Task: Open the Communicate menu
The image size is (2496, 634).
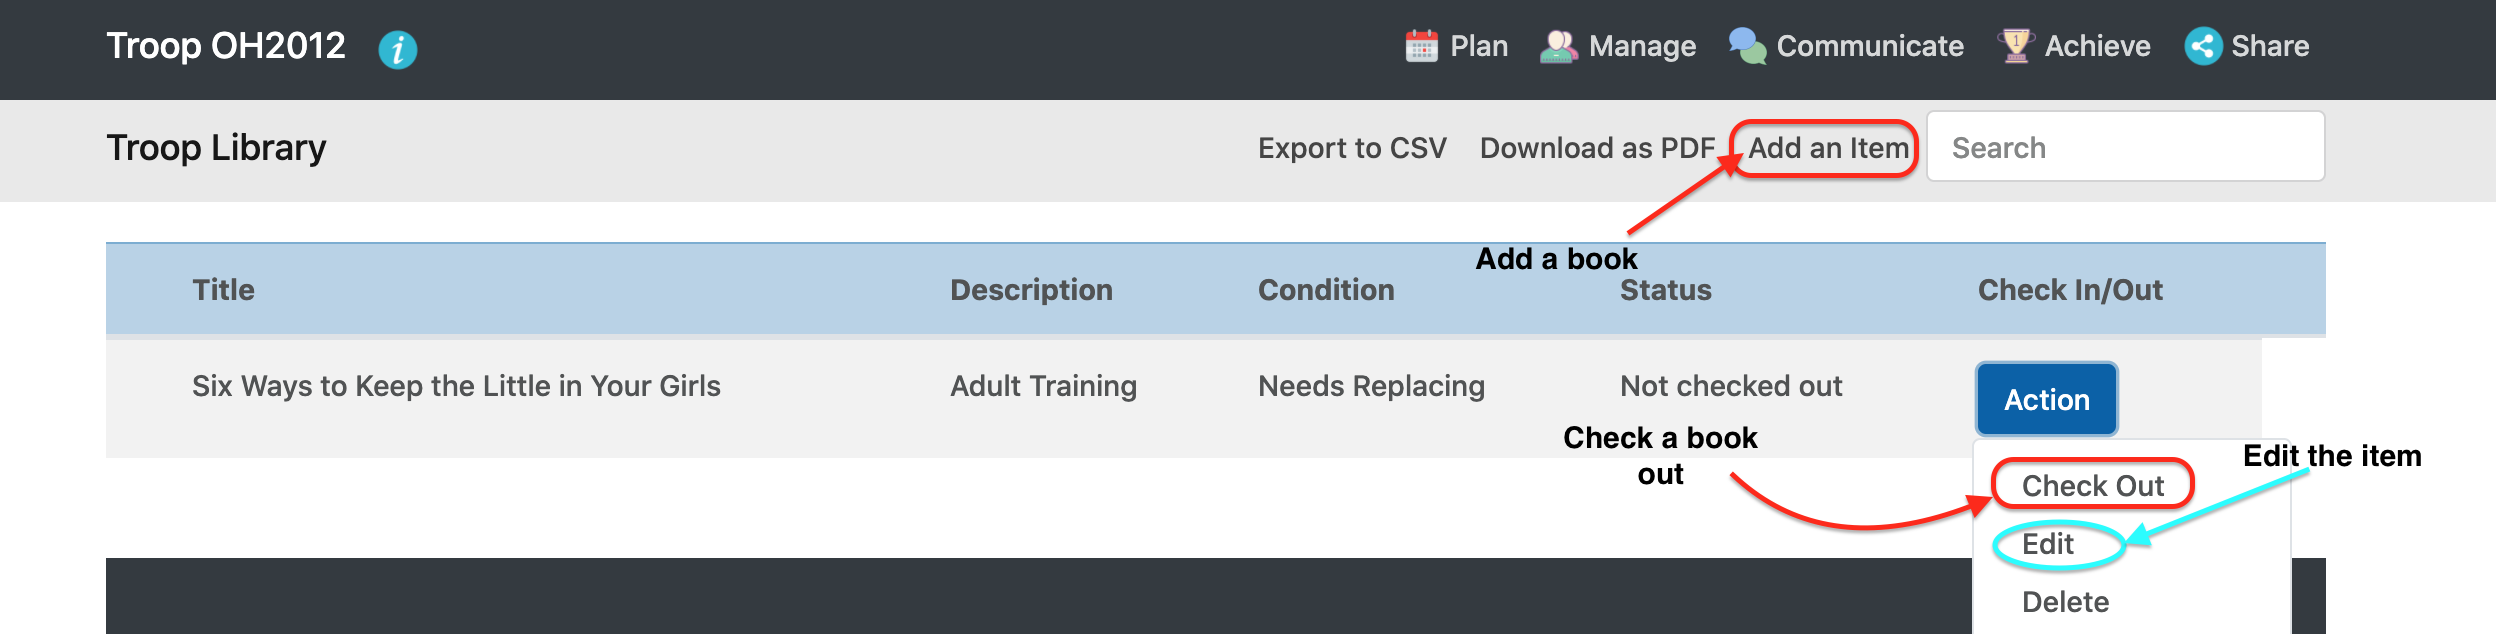Action: [x=1870, y=46]
